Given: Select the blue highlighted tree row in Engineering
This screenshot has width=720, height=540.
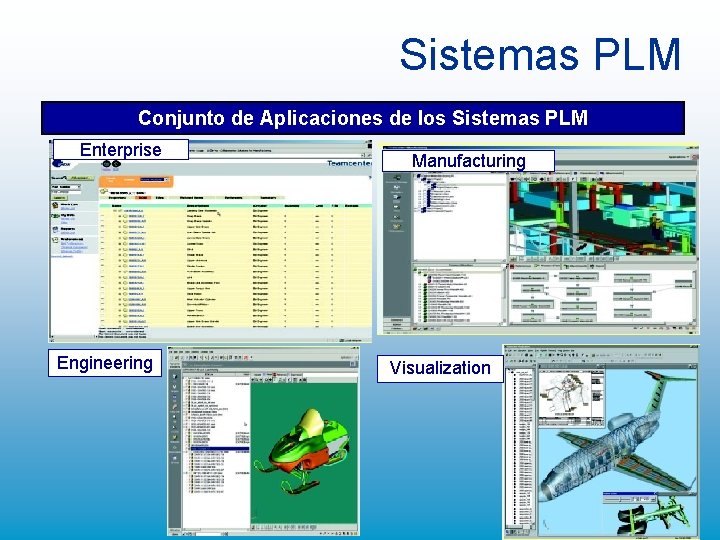Looking at the screenshot, I should pos(219,448).
